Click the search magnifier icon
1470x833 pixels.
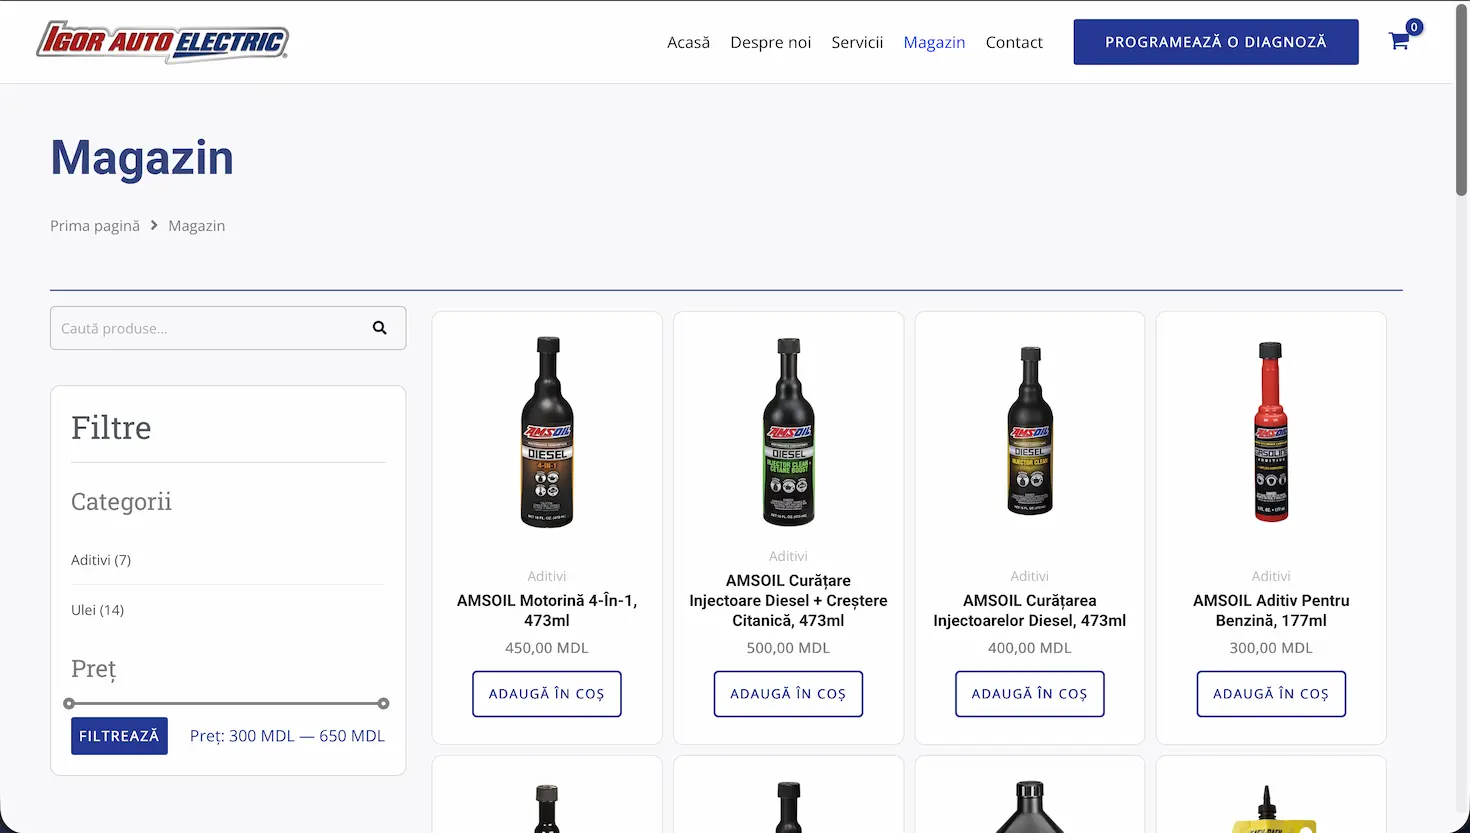click(380, 328)
